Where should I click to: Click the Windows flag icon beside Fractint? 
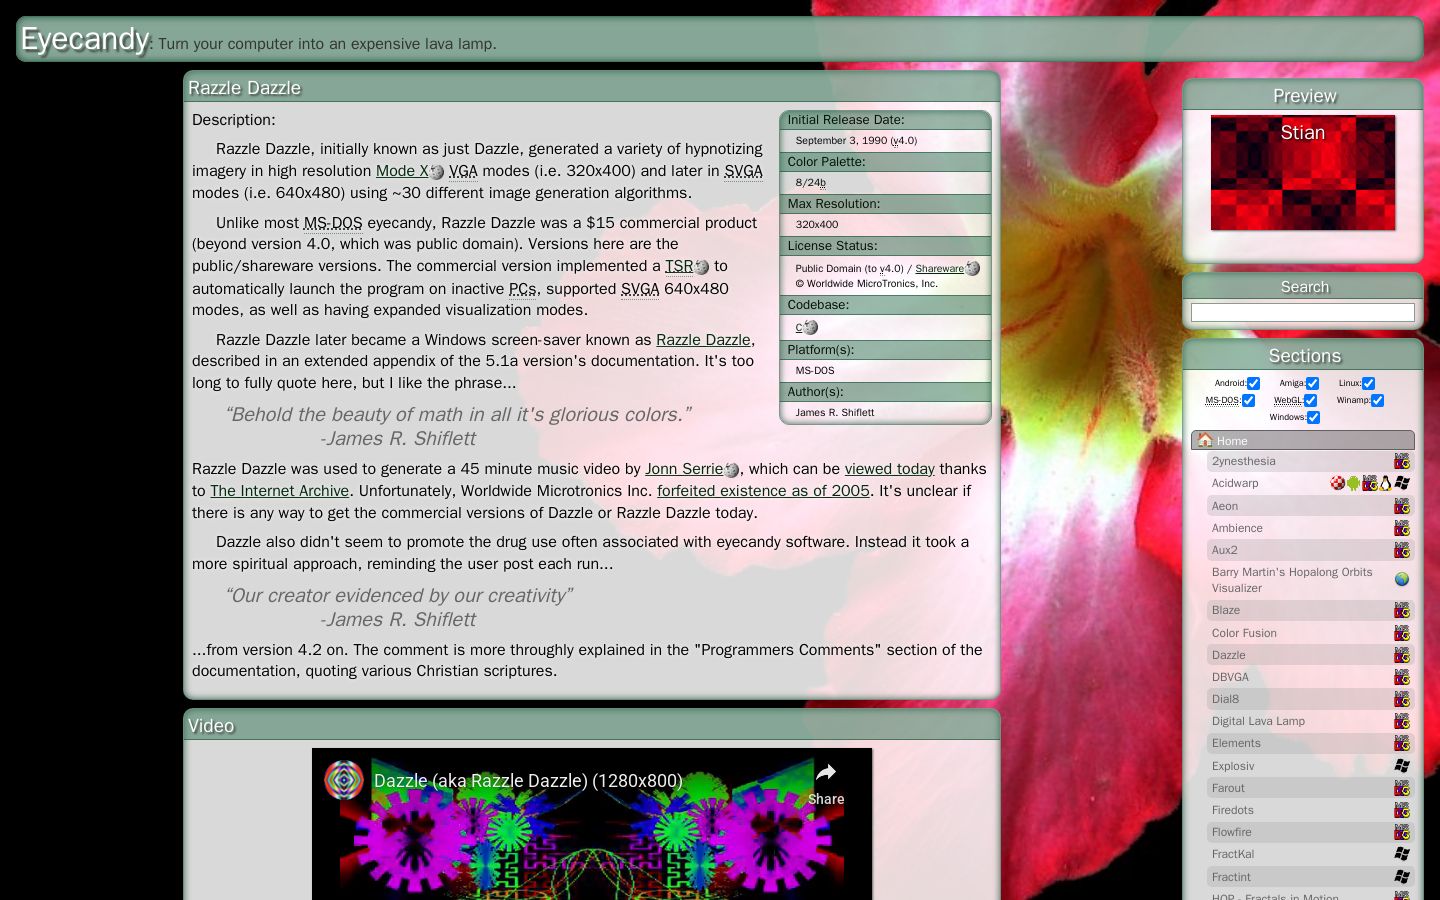pyautogui.click(x=1402, y=877)
